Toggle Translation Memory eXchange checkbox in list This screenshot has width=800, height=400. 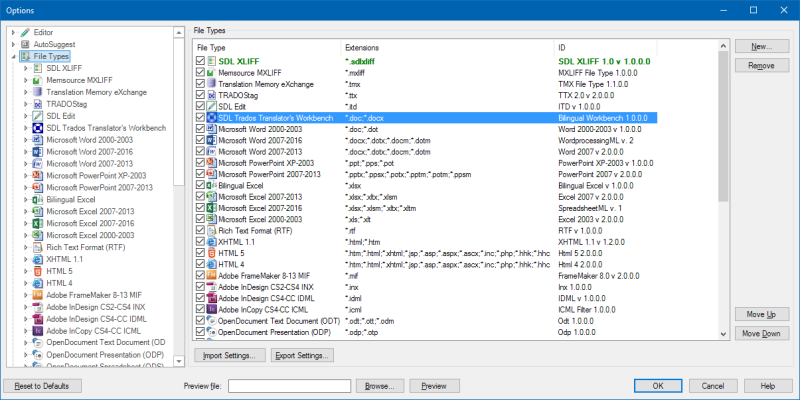click(201, 84)
